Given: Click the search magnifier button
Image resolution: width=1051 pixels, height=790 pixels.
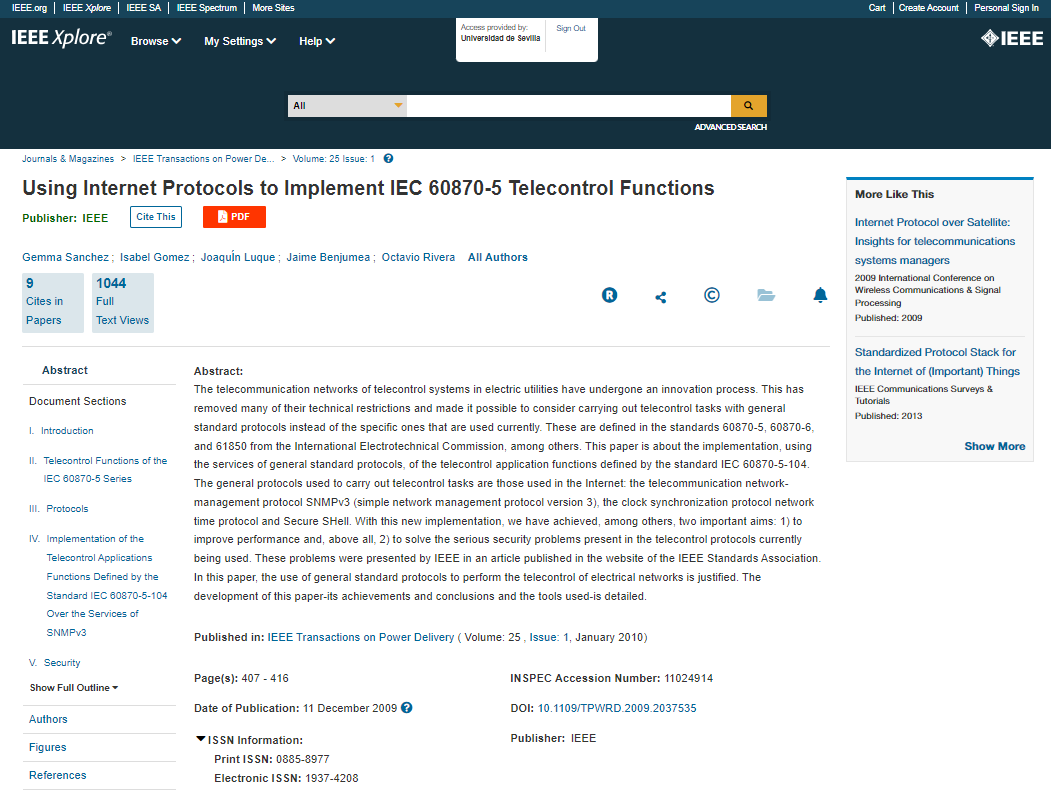Looking at the screenshot, I should click(x=749, y=106).
